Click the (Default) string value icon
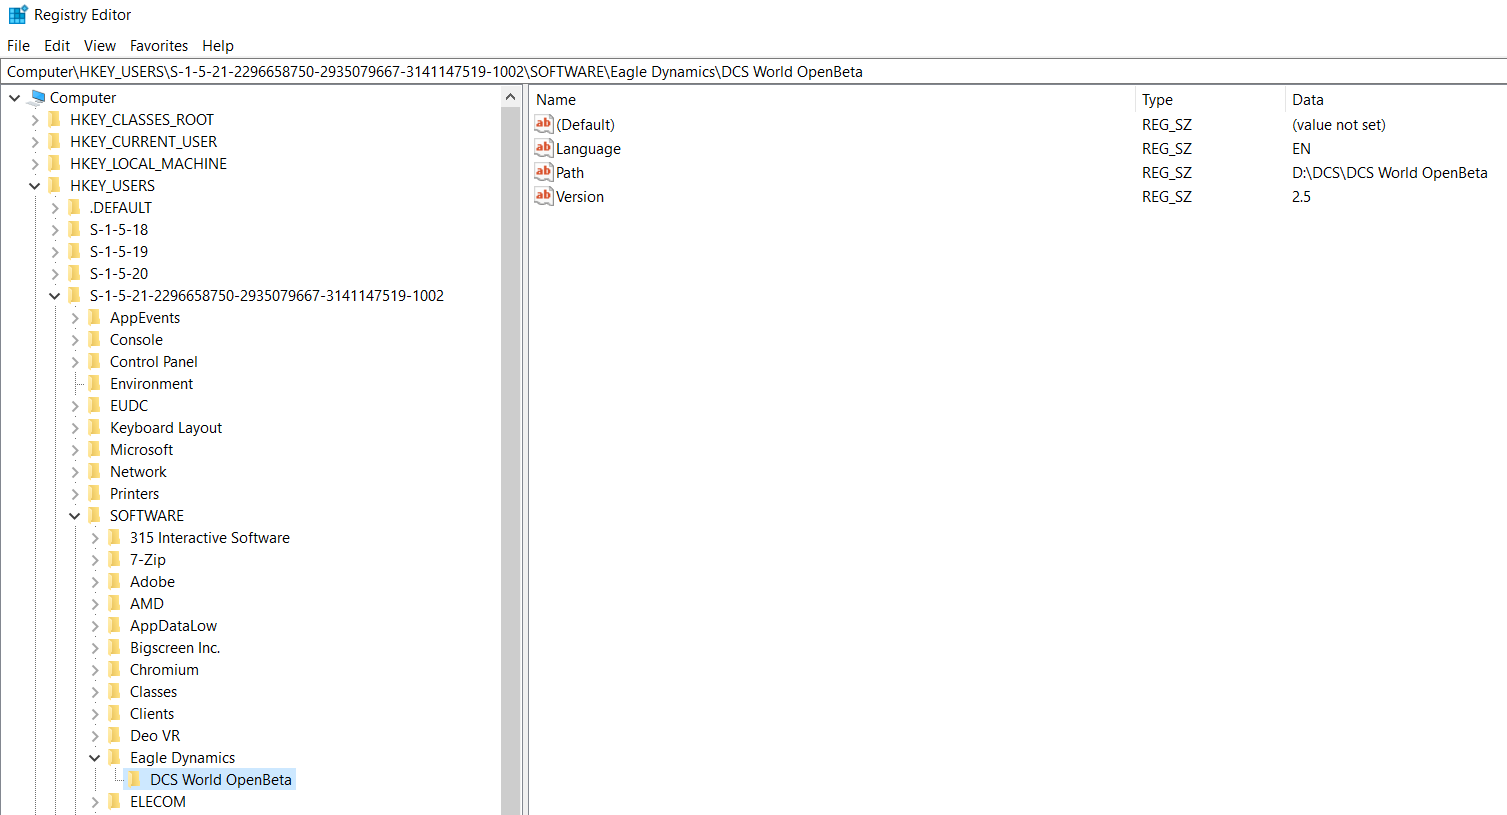This screenshot has width=1507, height=815. [544, 124]
